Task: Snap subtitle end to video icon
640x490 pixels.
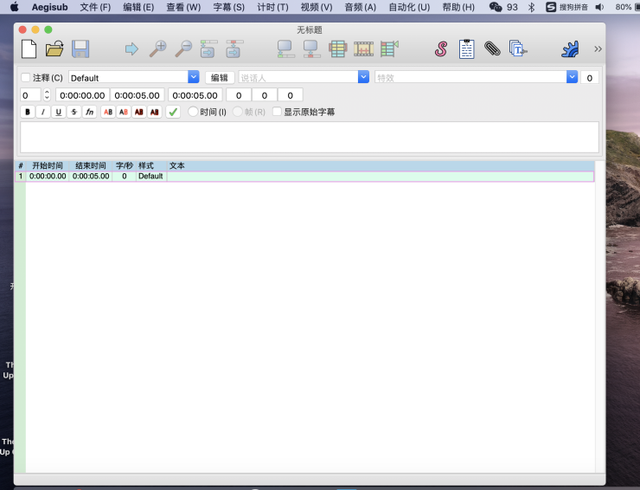Action: tap(311, 49)
